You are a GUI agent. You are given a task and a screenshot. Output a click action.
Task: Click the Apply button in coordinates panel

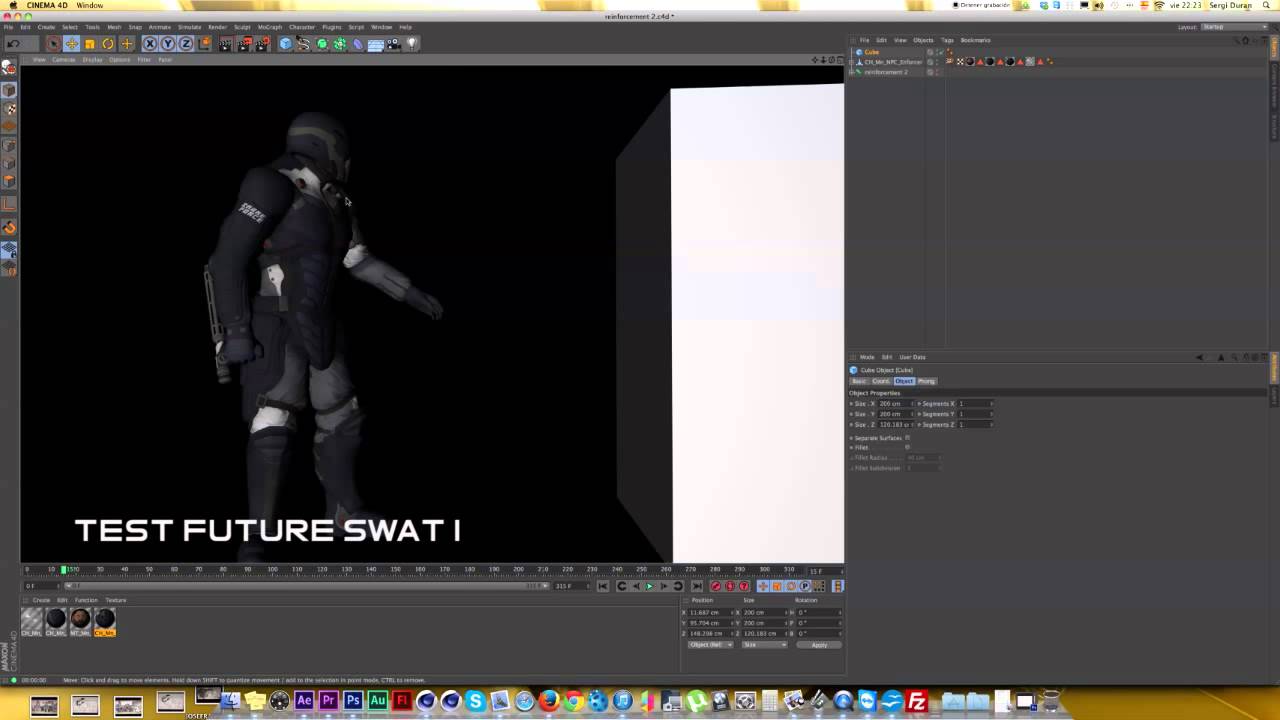click(819, 645)
